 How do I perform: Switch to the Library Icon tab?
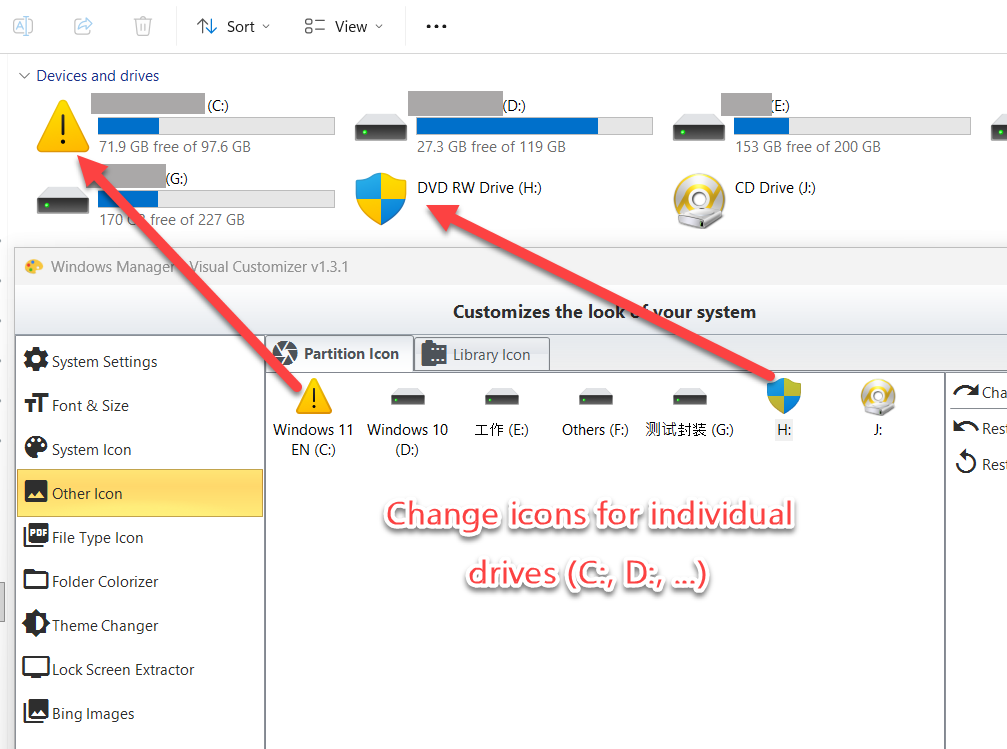pyautogui.click(x=482, y=355)
